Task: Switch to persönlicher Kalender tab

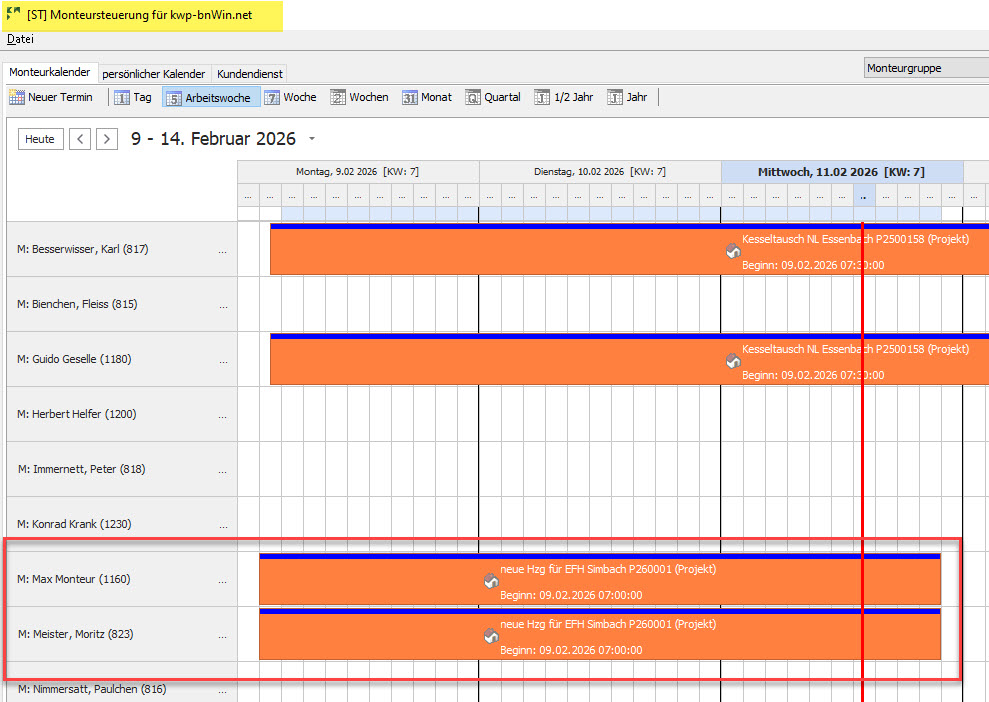Action: [153, 73]
